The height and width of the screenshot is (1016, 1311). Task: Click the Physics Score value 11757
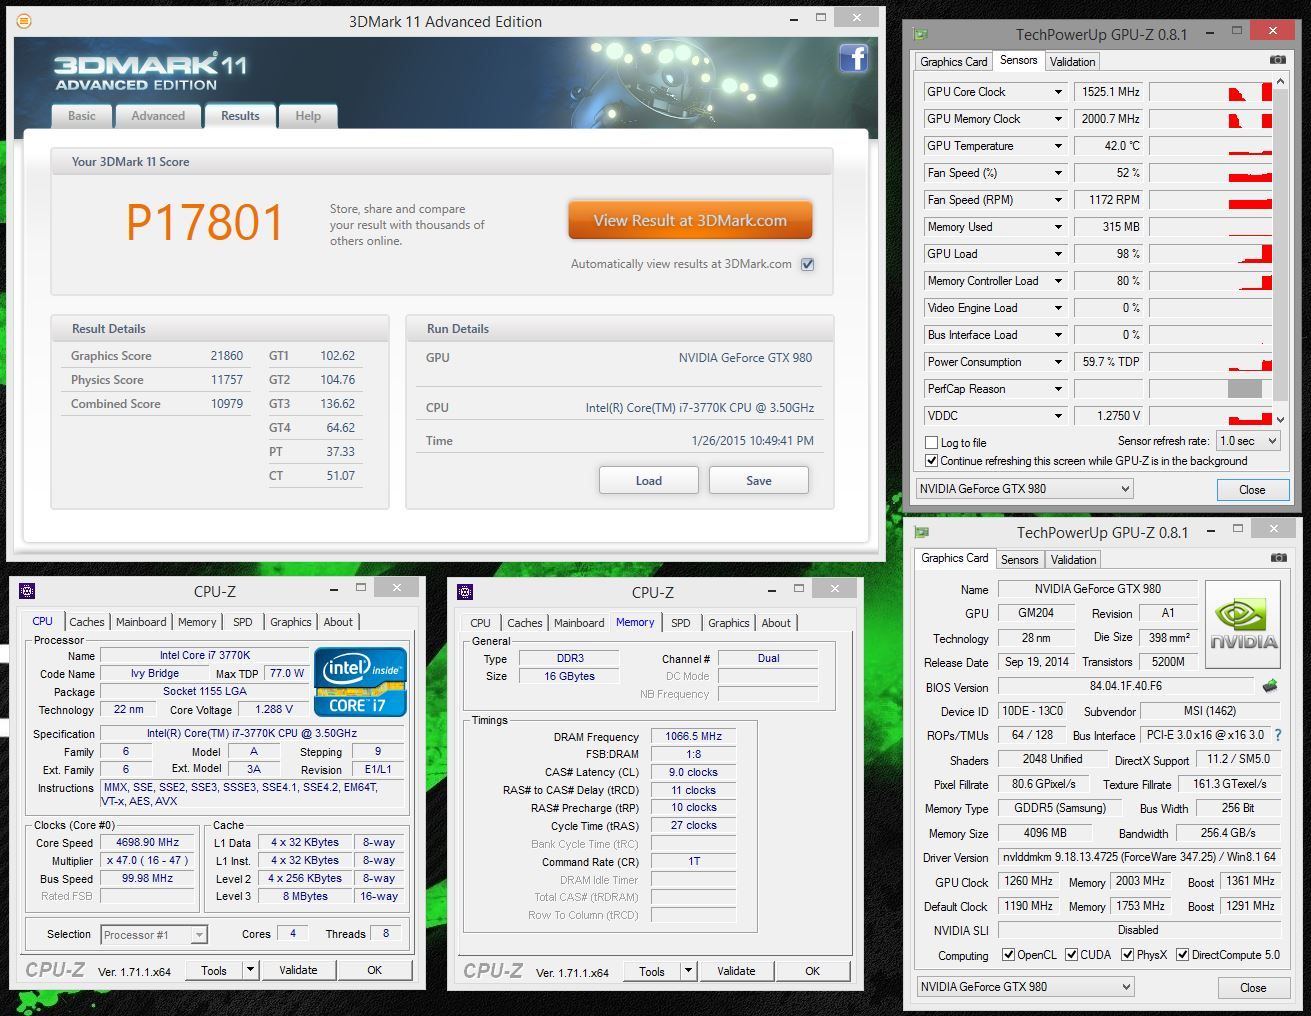point(227,380)
